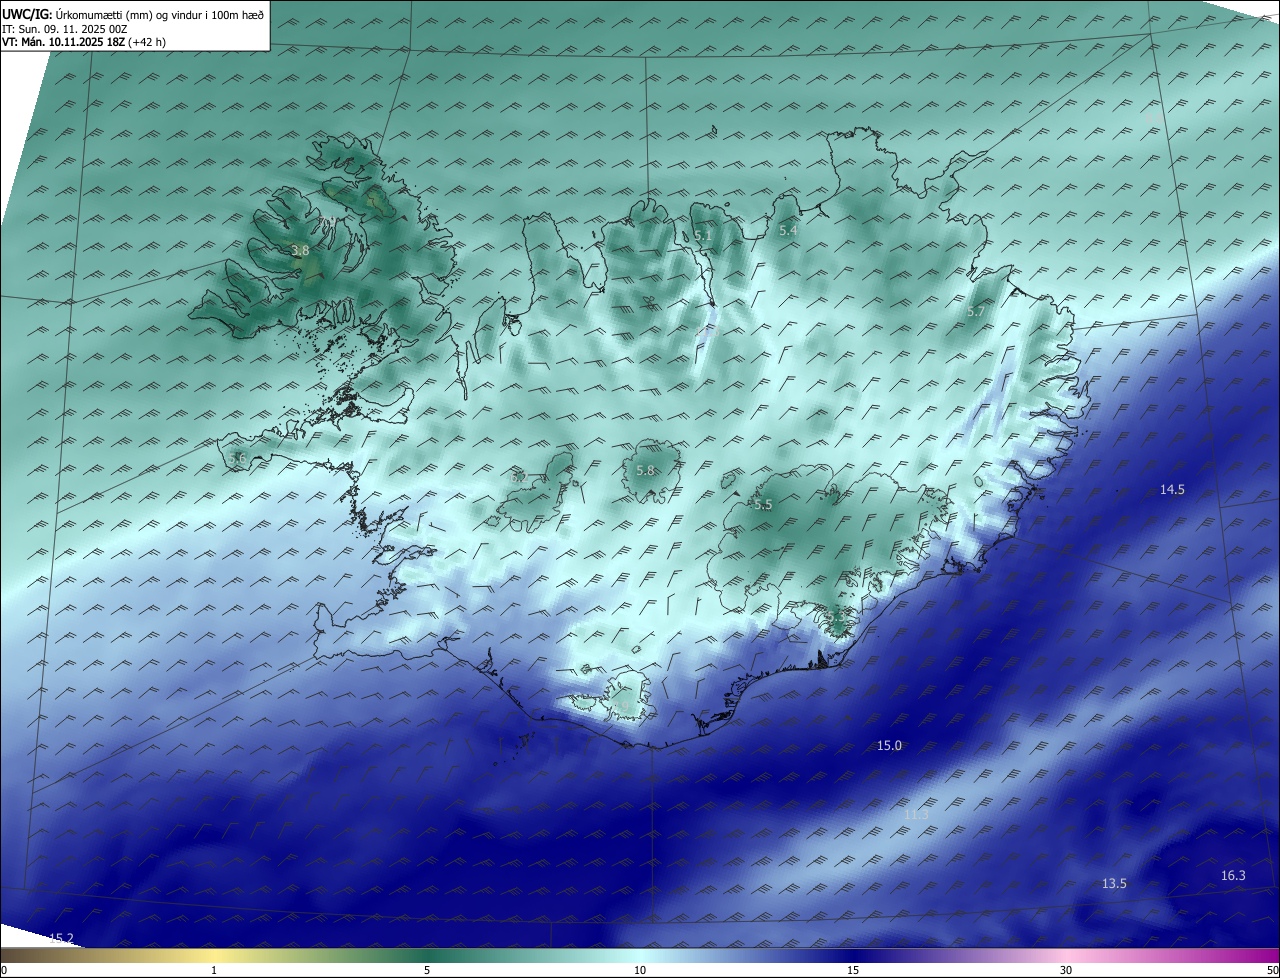The height and width of the screenshot is (978, 1280).
Task: Click the '14.5' value over the sea
Action: 1172,489
